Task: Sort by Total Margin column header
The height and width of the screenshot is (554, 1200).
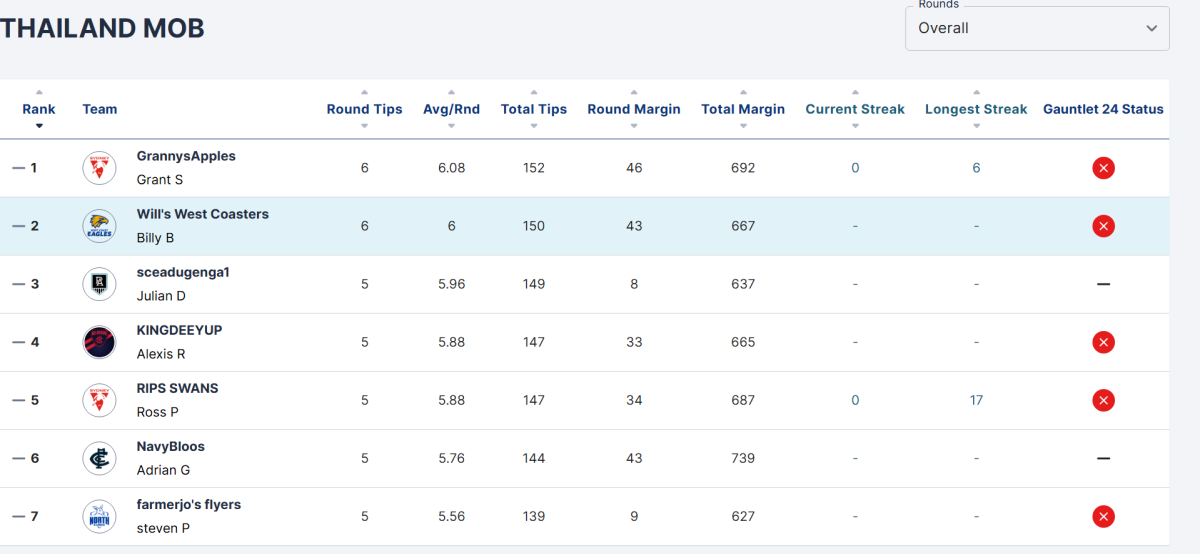Action: pyautogui.click(x=743, y=109)
